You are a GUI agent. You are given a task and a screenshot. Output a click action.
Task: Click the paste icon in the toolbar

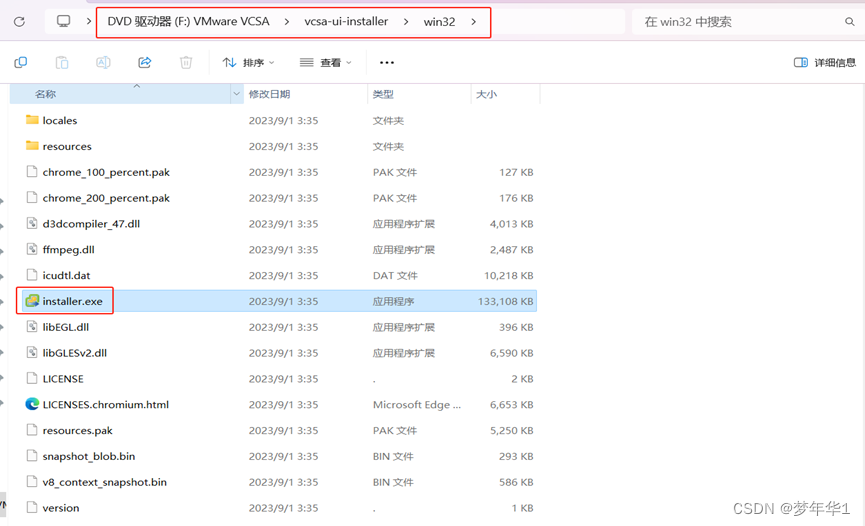tap(62, 62)
